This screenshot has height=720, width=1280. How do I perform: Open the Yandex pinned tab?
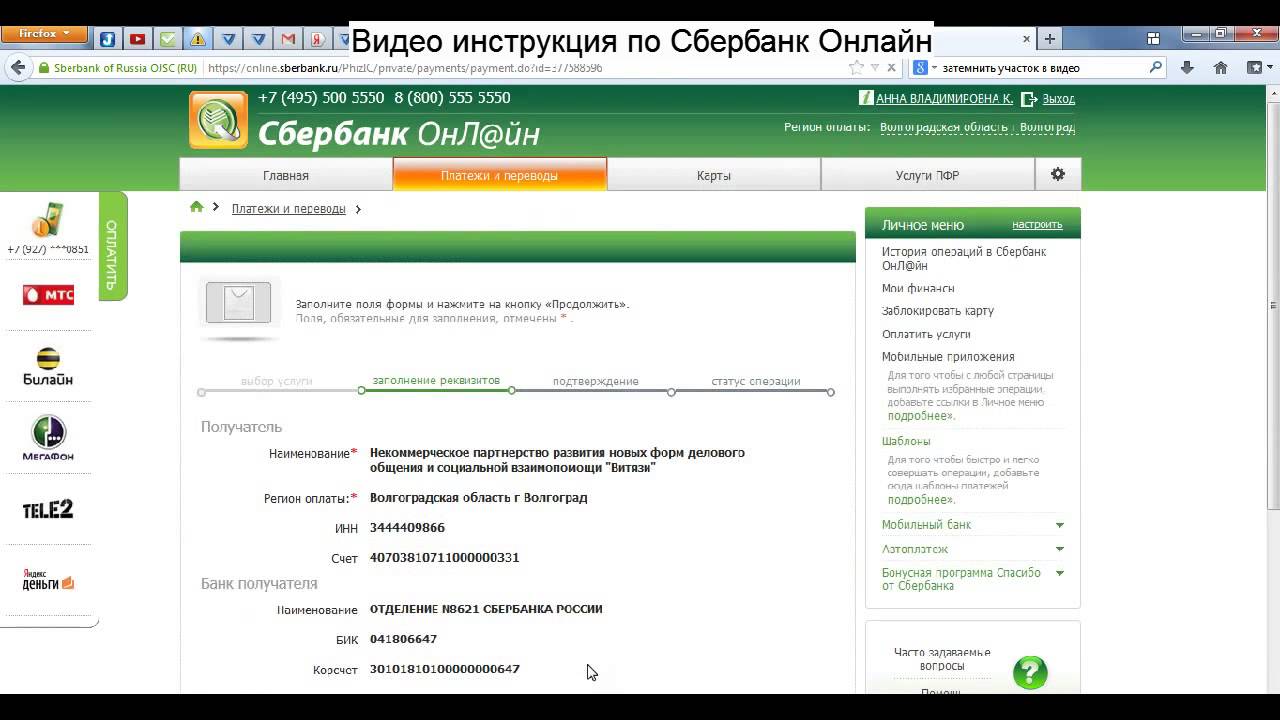318,40
